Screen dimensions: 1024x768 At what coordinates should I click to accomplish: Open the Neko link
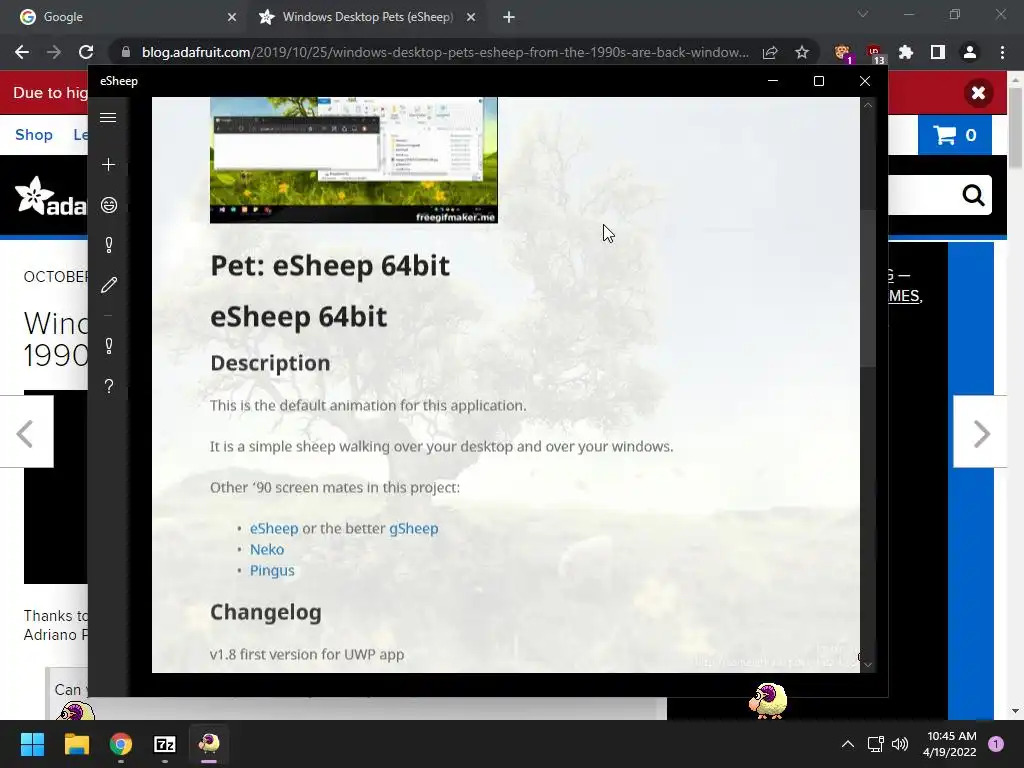tap(266, 549)
